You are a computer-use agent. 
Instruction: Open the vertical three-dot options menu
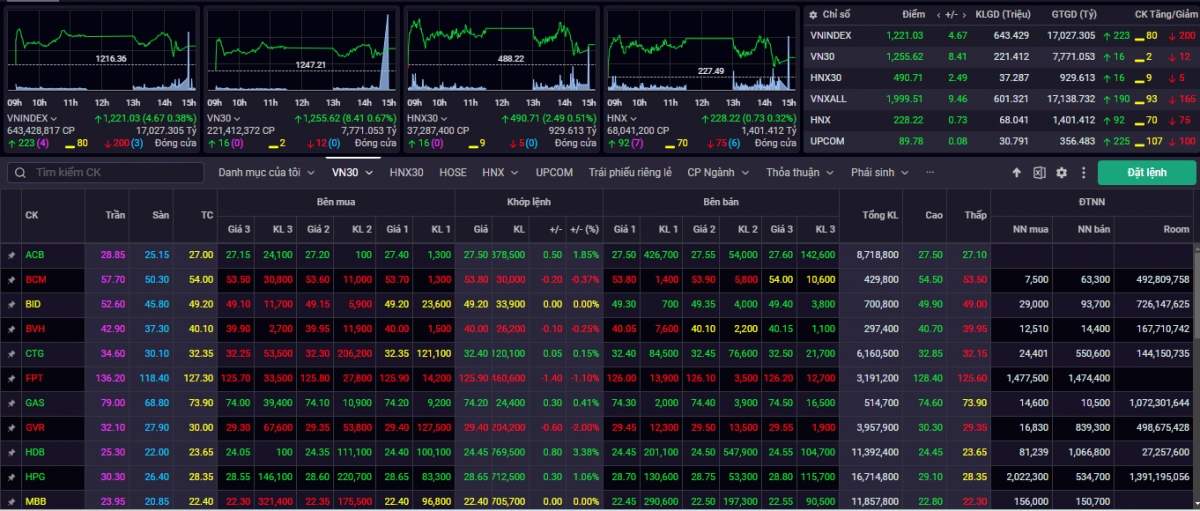[x=1082, y=173]
